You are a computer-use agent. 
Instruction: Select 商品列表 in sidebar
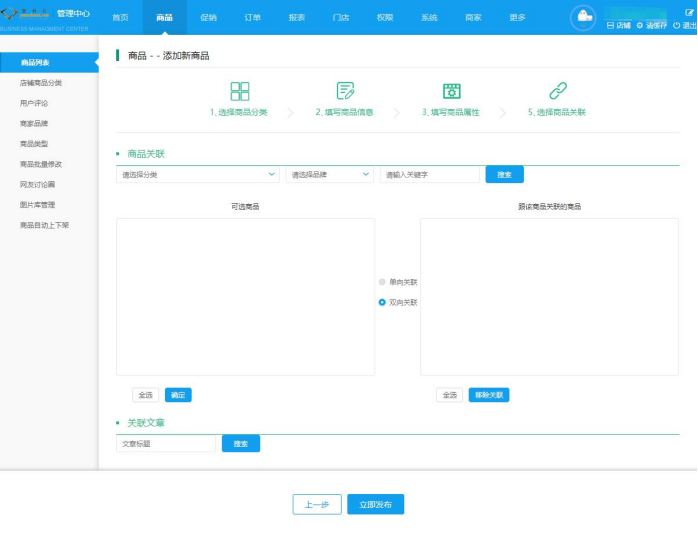[49, 62]
